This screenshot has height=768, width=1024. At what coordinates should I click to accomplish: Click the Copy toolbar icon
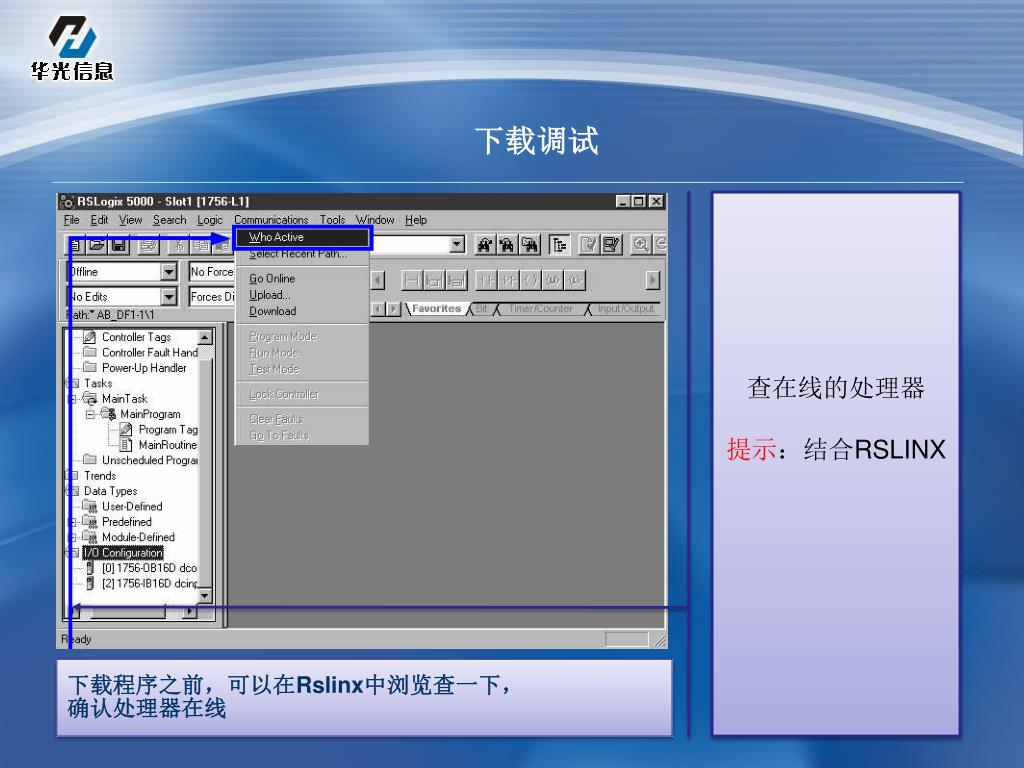(201, 245)
